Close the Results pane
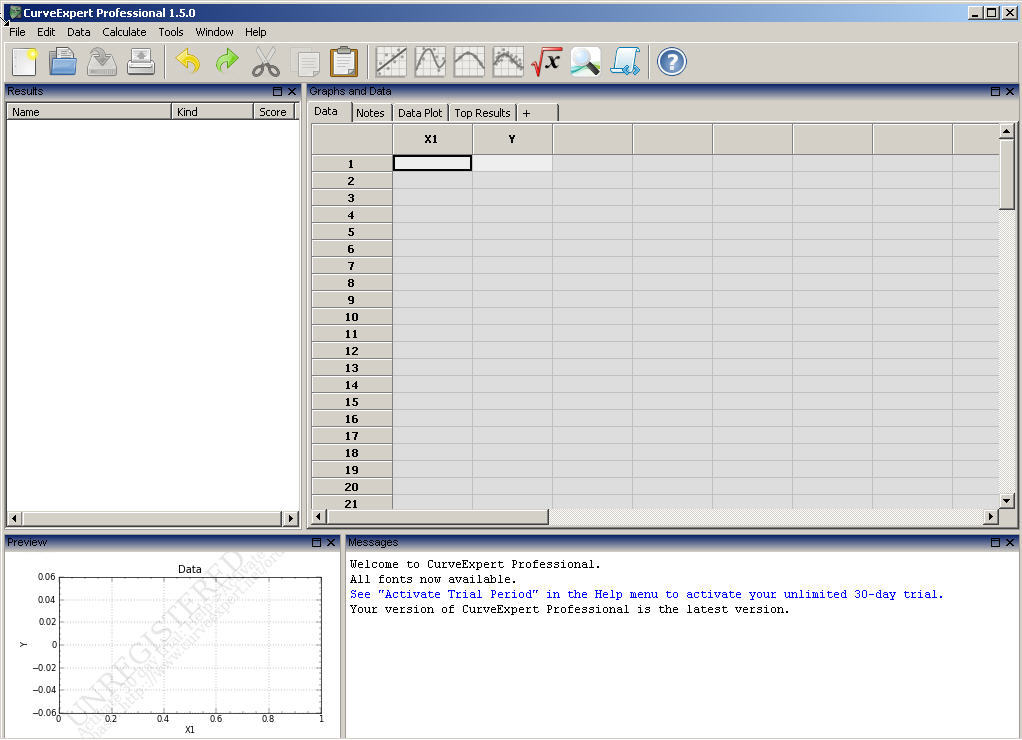The height and width of the screenshot is (740, 1022). point(292,91)
